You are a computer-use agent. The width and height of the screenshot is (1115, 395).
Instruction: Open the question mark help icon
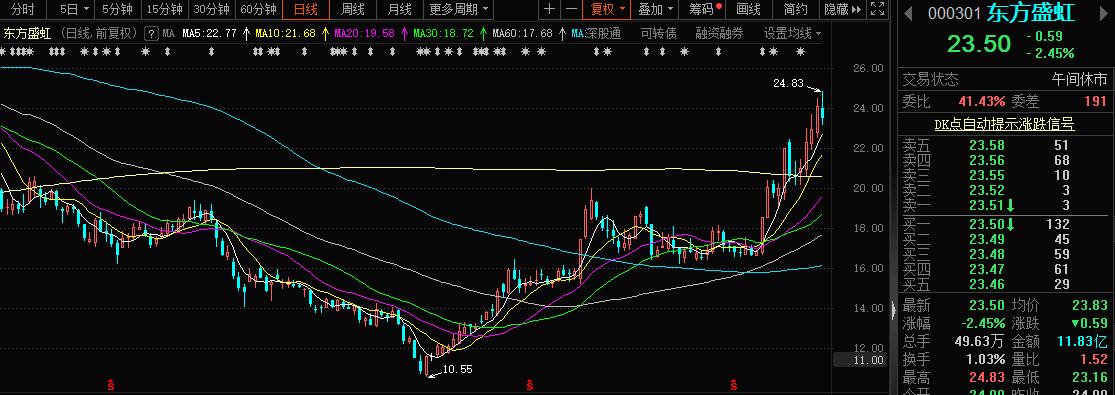coord(151,33)
